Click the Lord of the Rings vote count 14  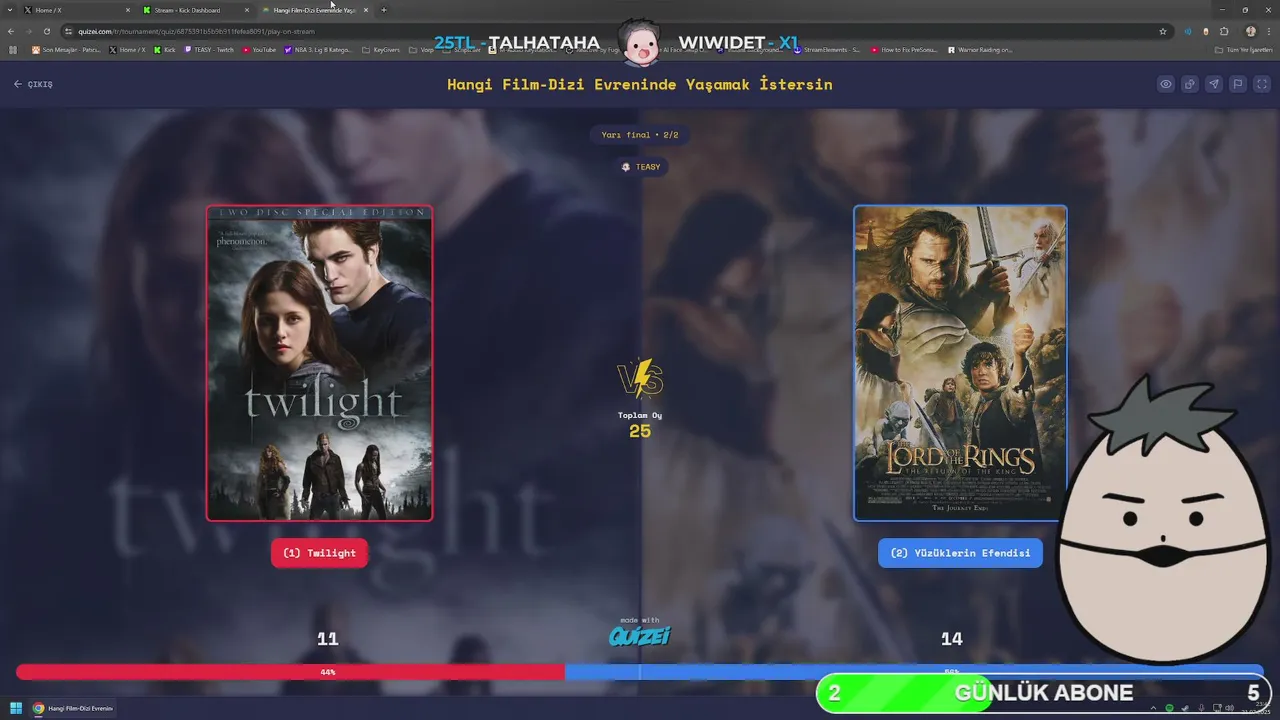pos(951,639)
